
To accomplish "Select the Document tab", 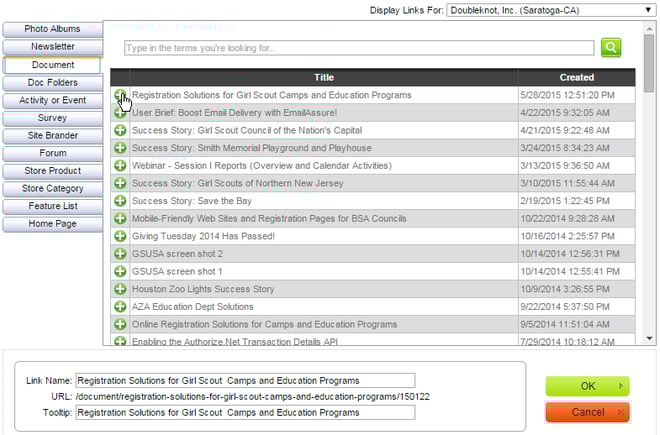I will click(52, 65).
